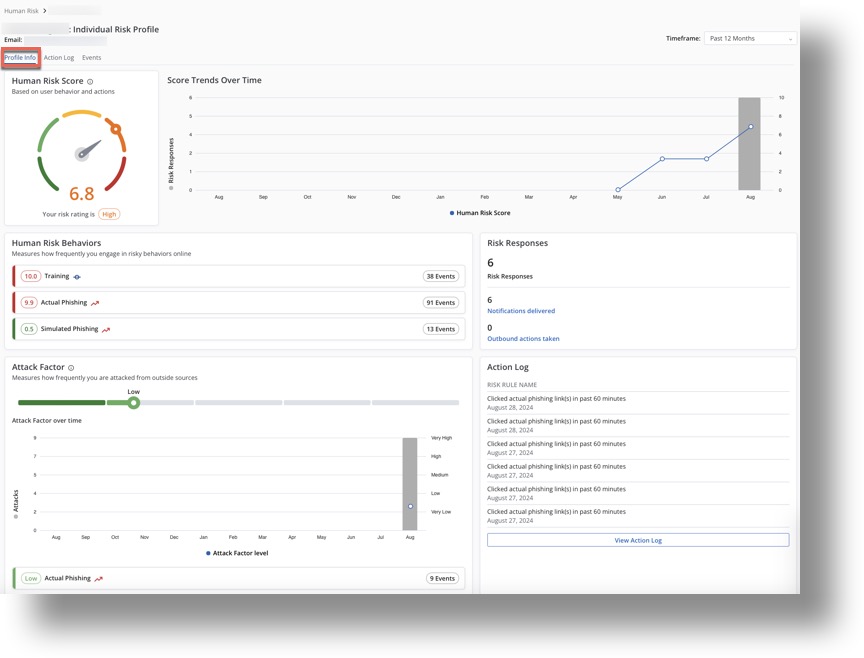Switch to the Events tab
Viewport: 864px width, 658px height.
91,58
